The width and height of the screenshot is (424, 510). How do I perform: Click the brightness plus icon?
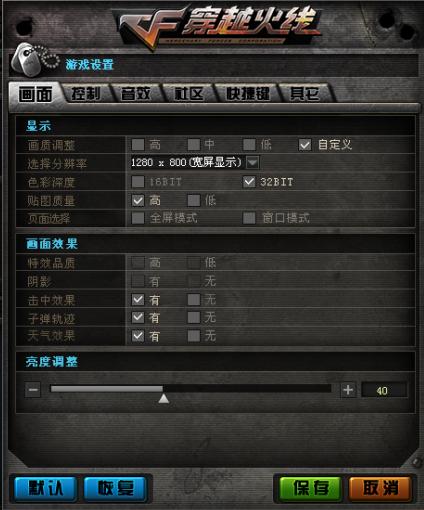coord(348,390)
